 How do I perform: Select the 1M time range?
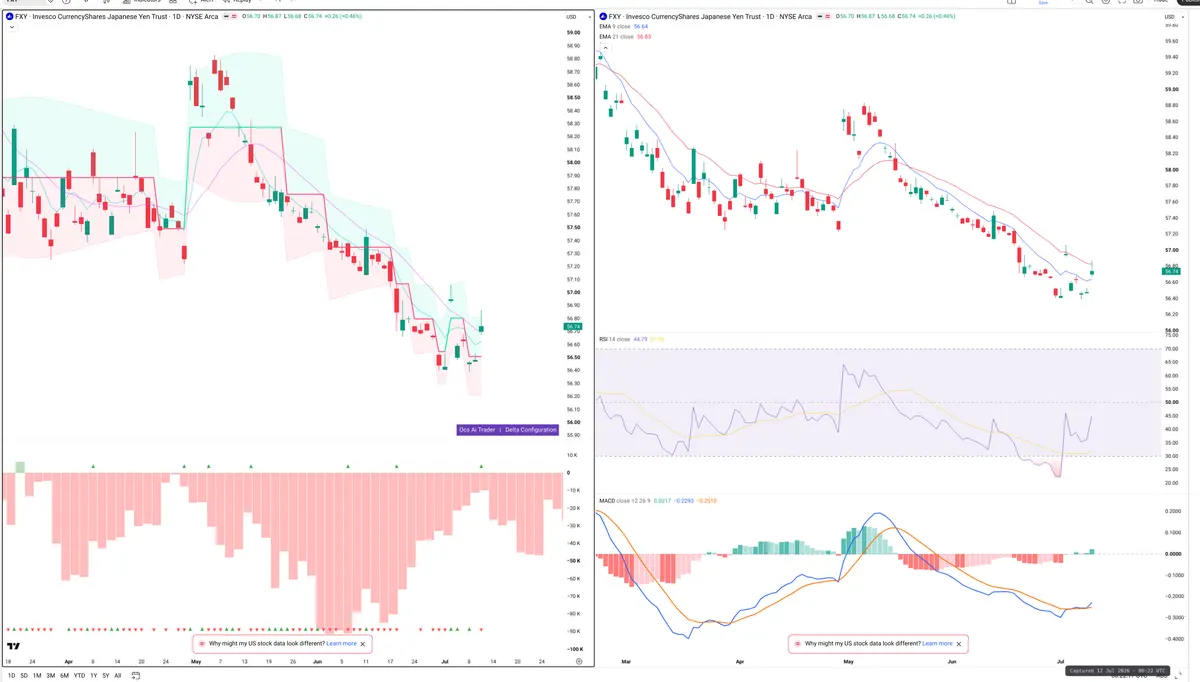(37, 676)
